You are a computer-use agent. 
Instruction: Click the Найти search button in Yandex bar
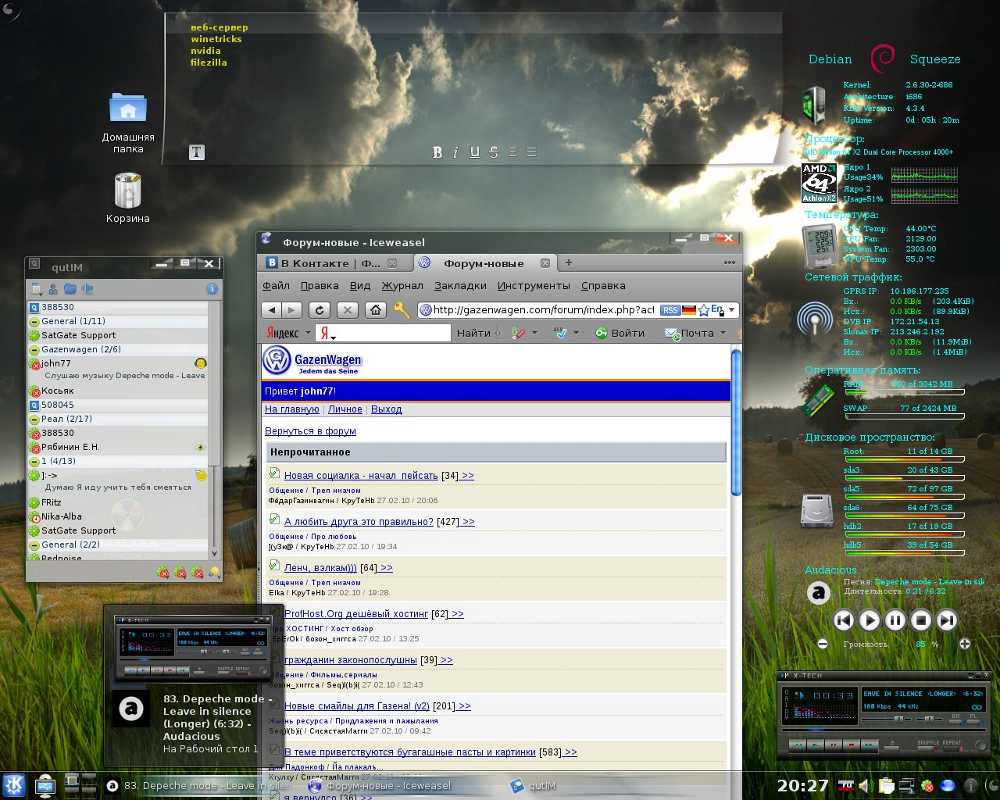pyautogui.click(x=474, y=333)
